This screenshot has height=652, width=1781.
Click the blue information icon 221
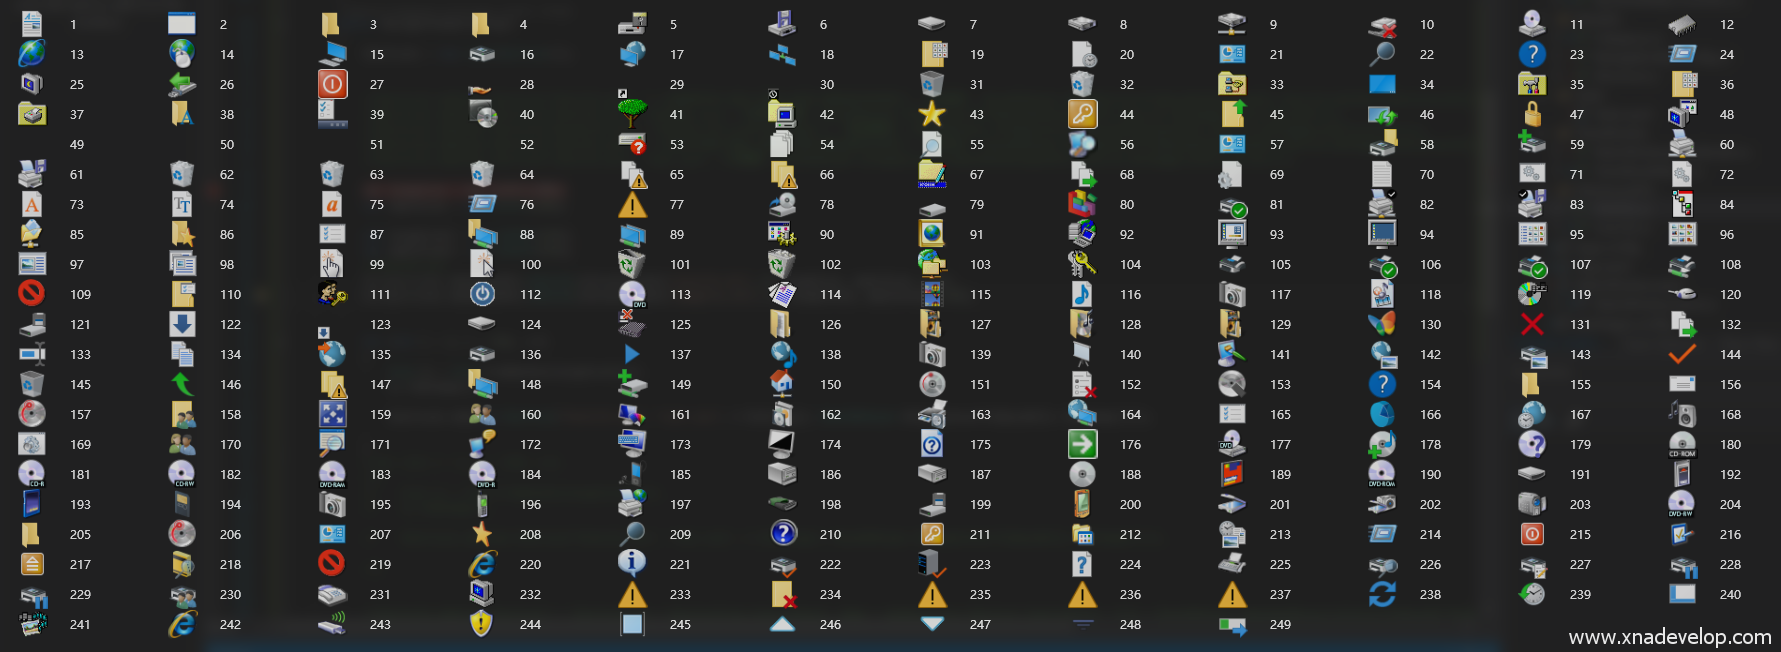pyautogui.click(x=632, y=563)
